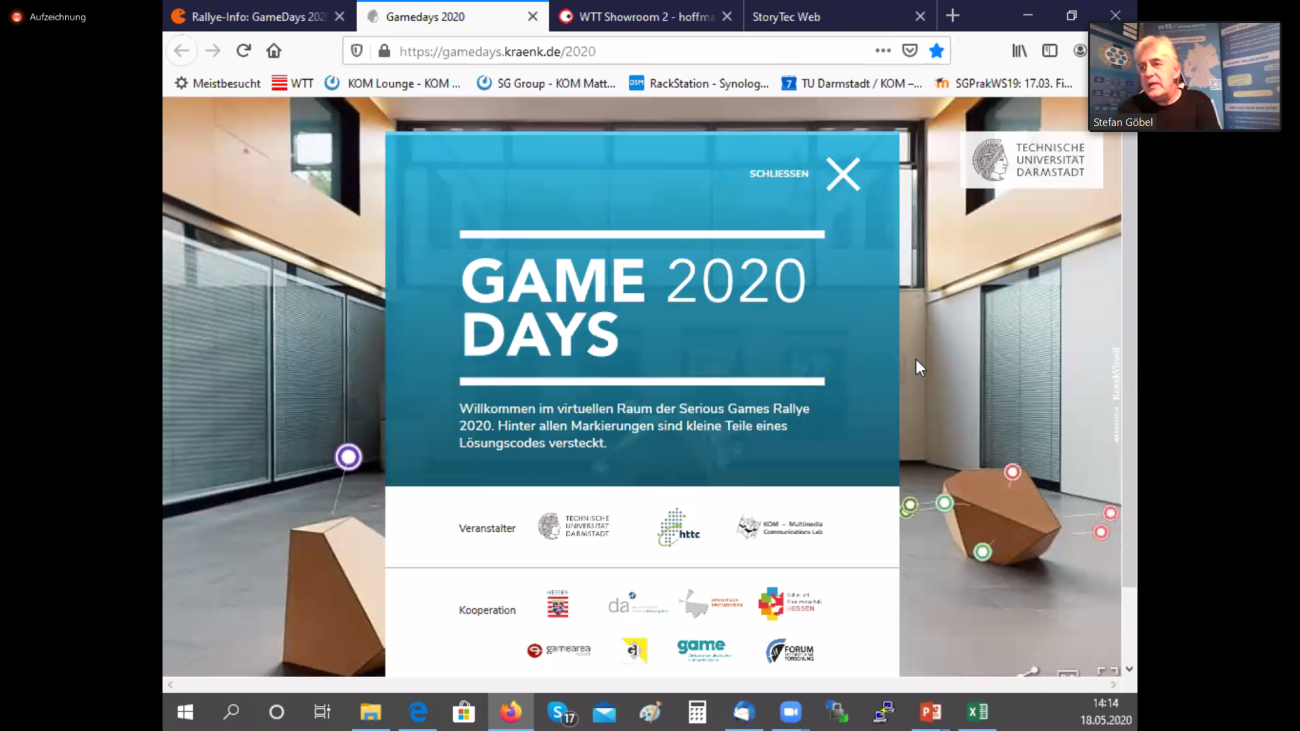Open the Firefox library menu
Viewport: 1300px width, 731px height.
pyautogui.click(x=1019, y=51)
